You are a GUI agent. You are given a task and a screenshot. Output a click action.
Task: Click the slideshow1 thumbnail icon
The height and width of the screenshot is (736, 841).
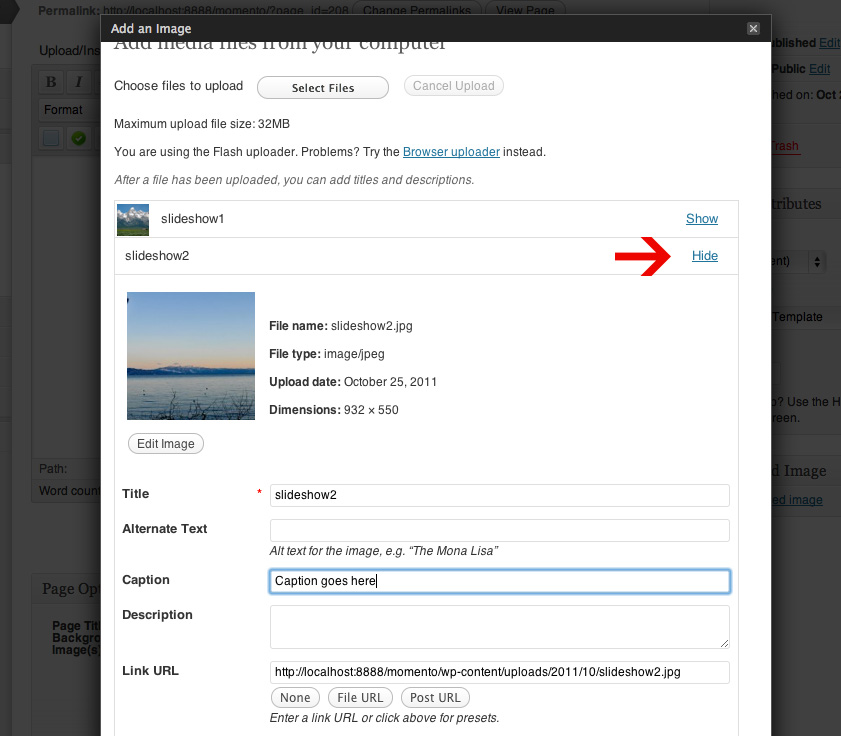click(133, 219)
